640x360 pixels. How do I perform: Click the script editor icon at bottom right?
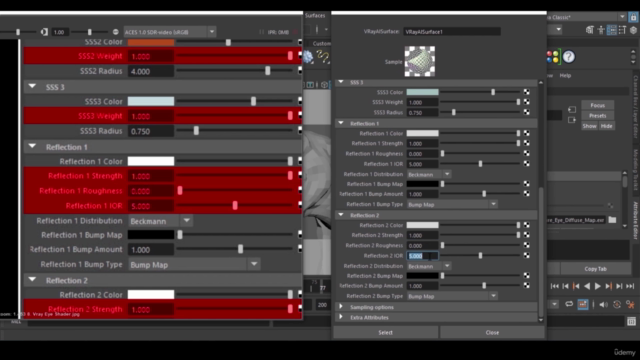pyautogui.click(x=631, y=322)
